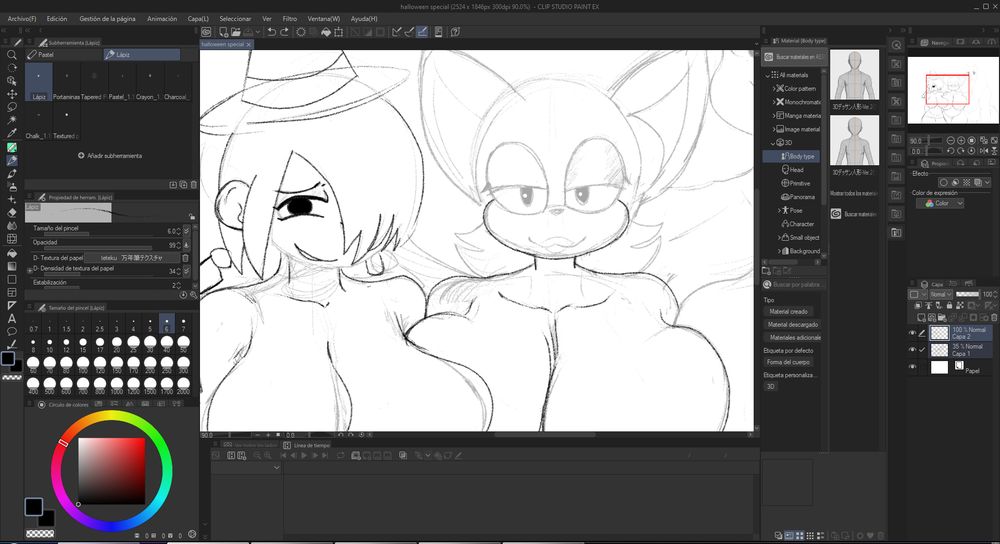Select the Auto select magic wand tool
This screenshot has height=544, width=1000.
11,120
